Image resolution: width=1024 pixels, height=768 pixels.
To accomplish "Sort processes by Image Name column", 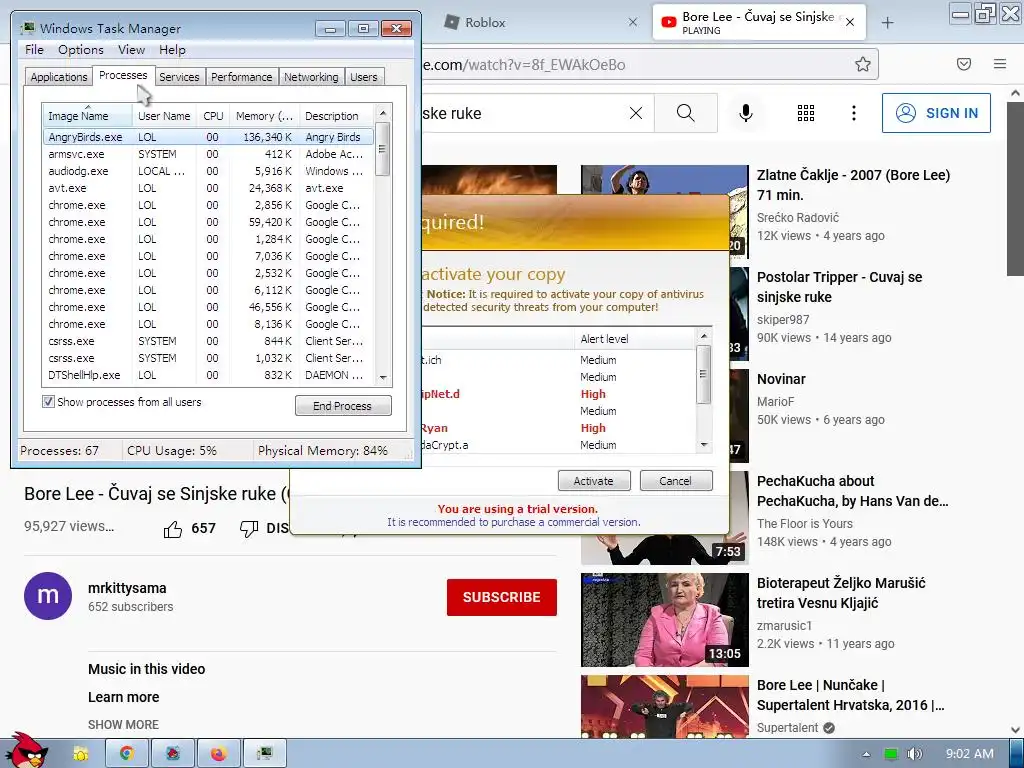I will (86, 116).
